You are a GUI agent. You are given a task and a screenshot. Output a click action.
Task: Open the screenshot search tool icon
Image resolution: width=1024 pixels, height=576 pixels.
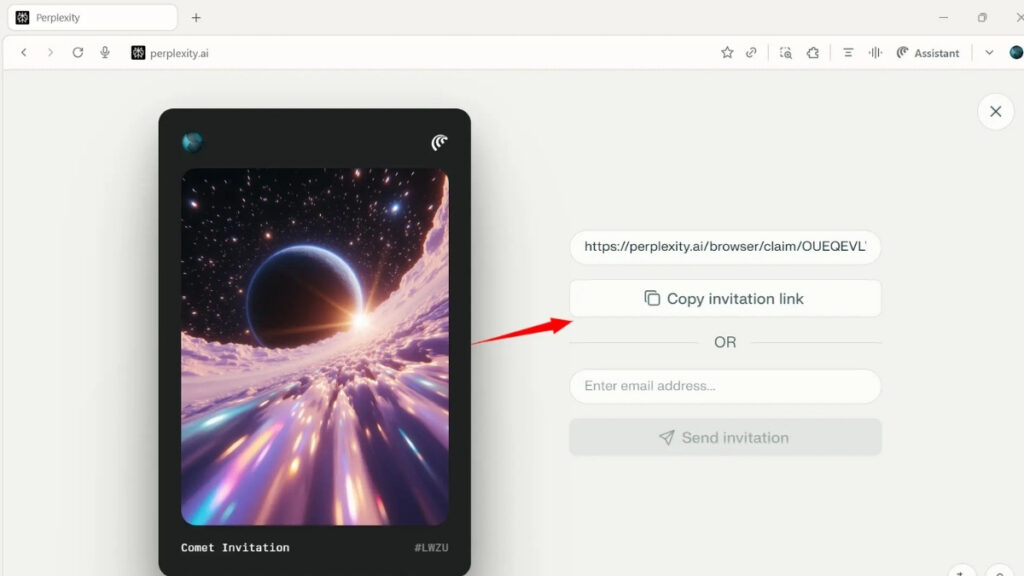786,53
